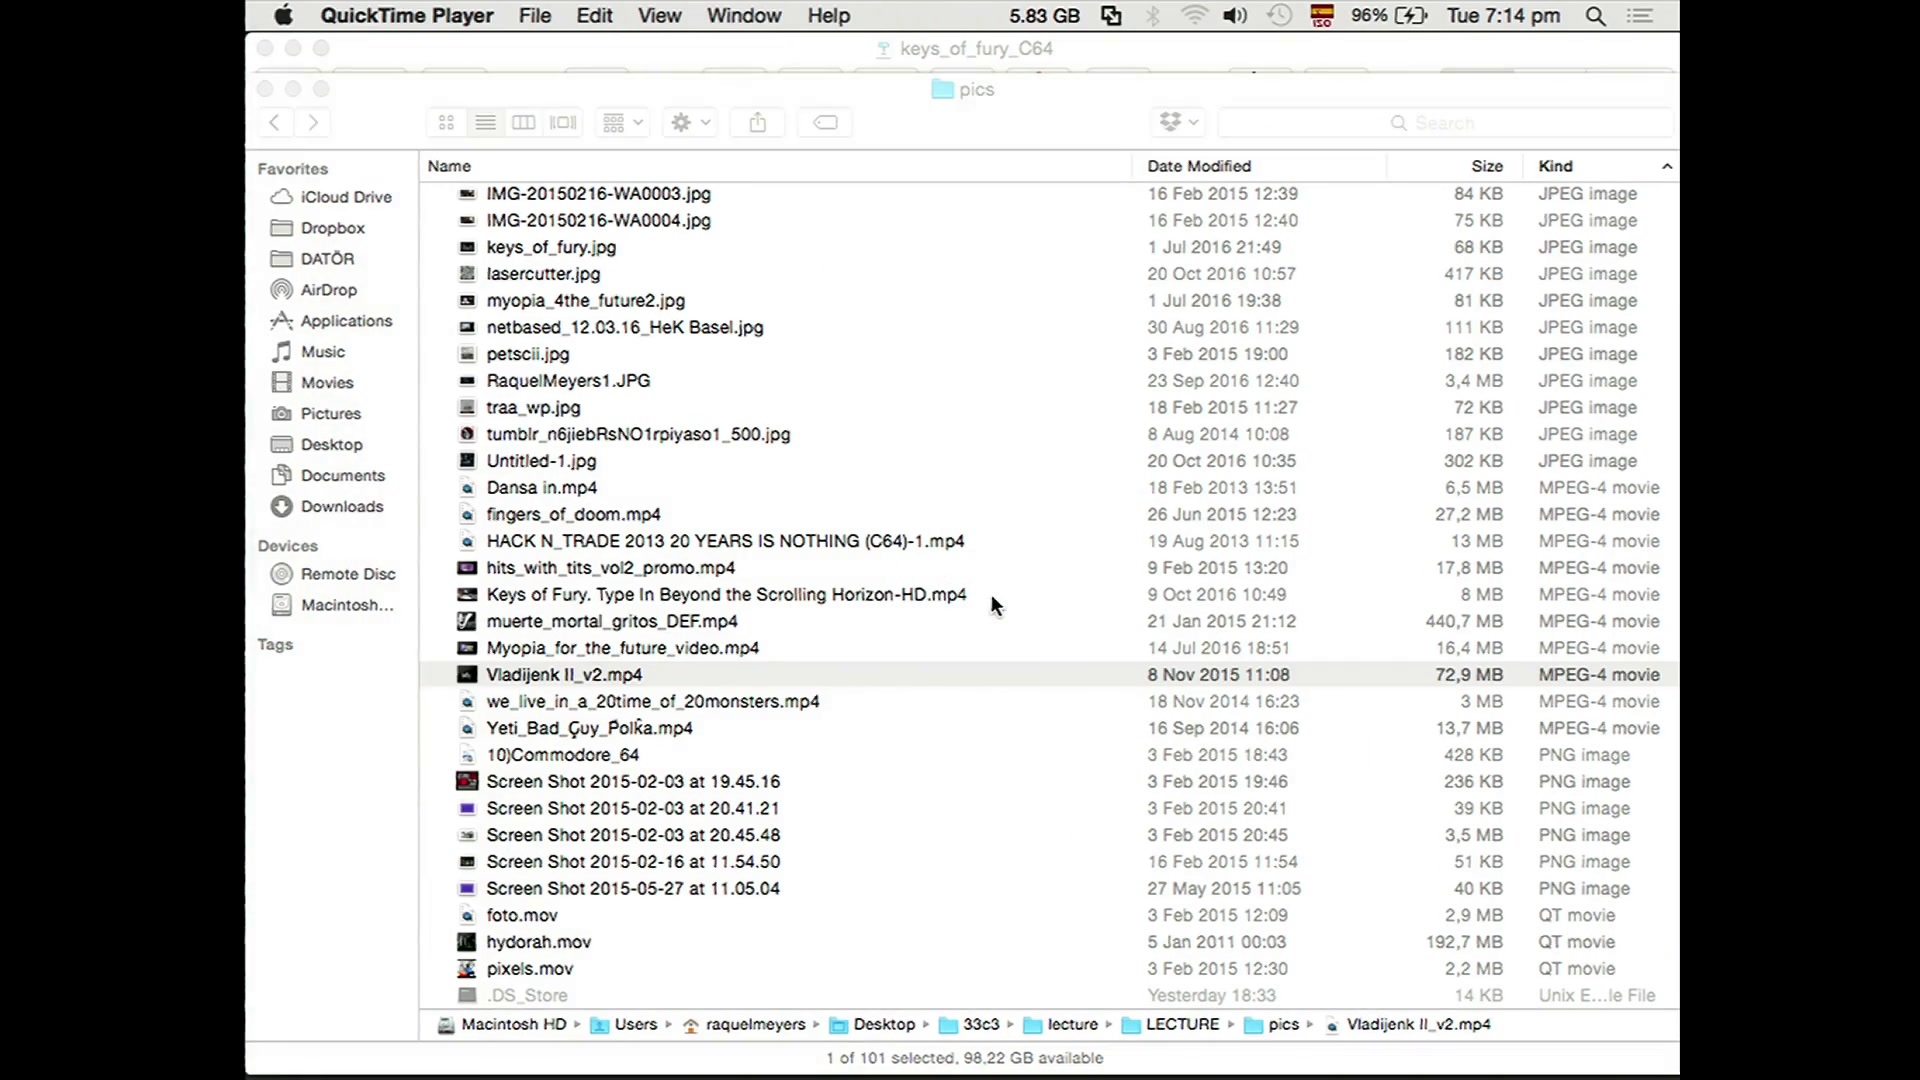Screen dimensions: 1920x1080
Task: Open the Apple menu
Action: pos(284,16)
